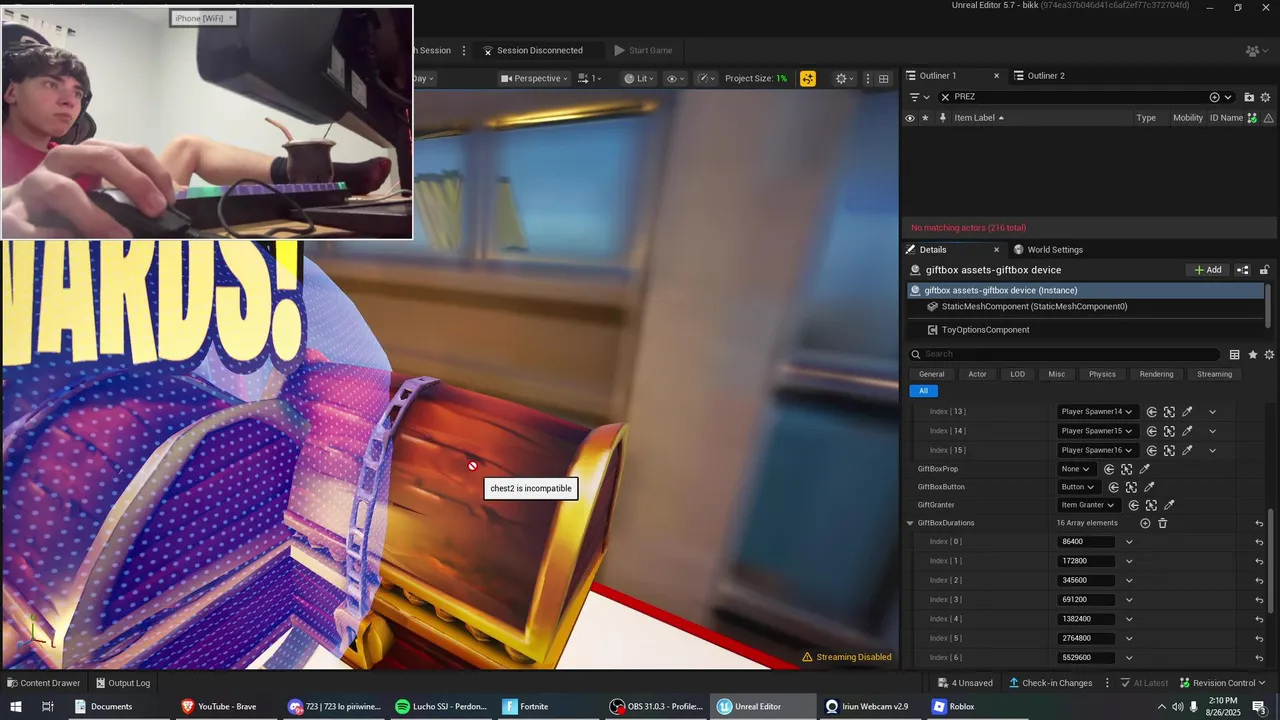Click the viewport layout grid icon
Viewport: 1280px width, 720px height.
883,78
